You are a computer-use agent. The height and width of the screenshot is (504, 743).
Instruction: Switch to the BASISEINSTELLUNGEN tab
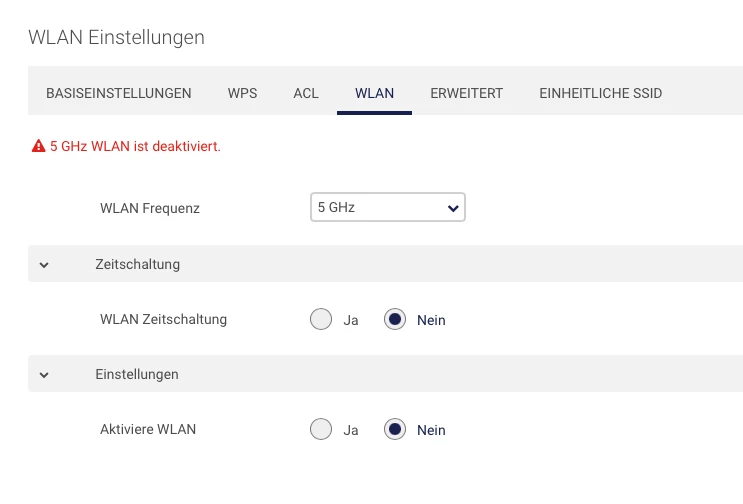(118, 93)
